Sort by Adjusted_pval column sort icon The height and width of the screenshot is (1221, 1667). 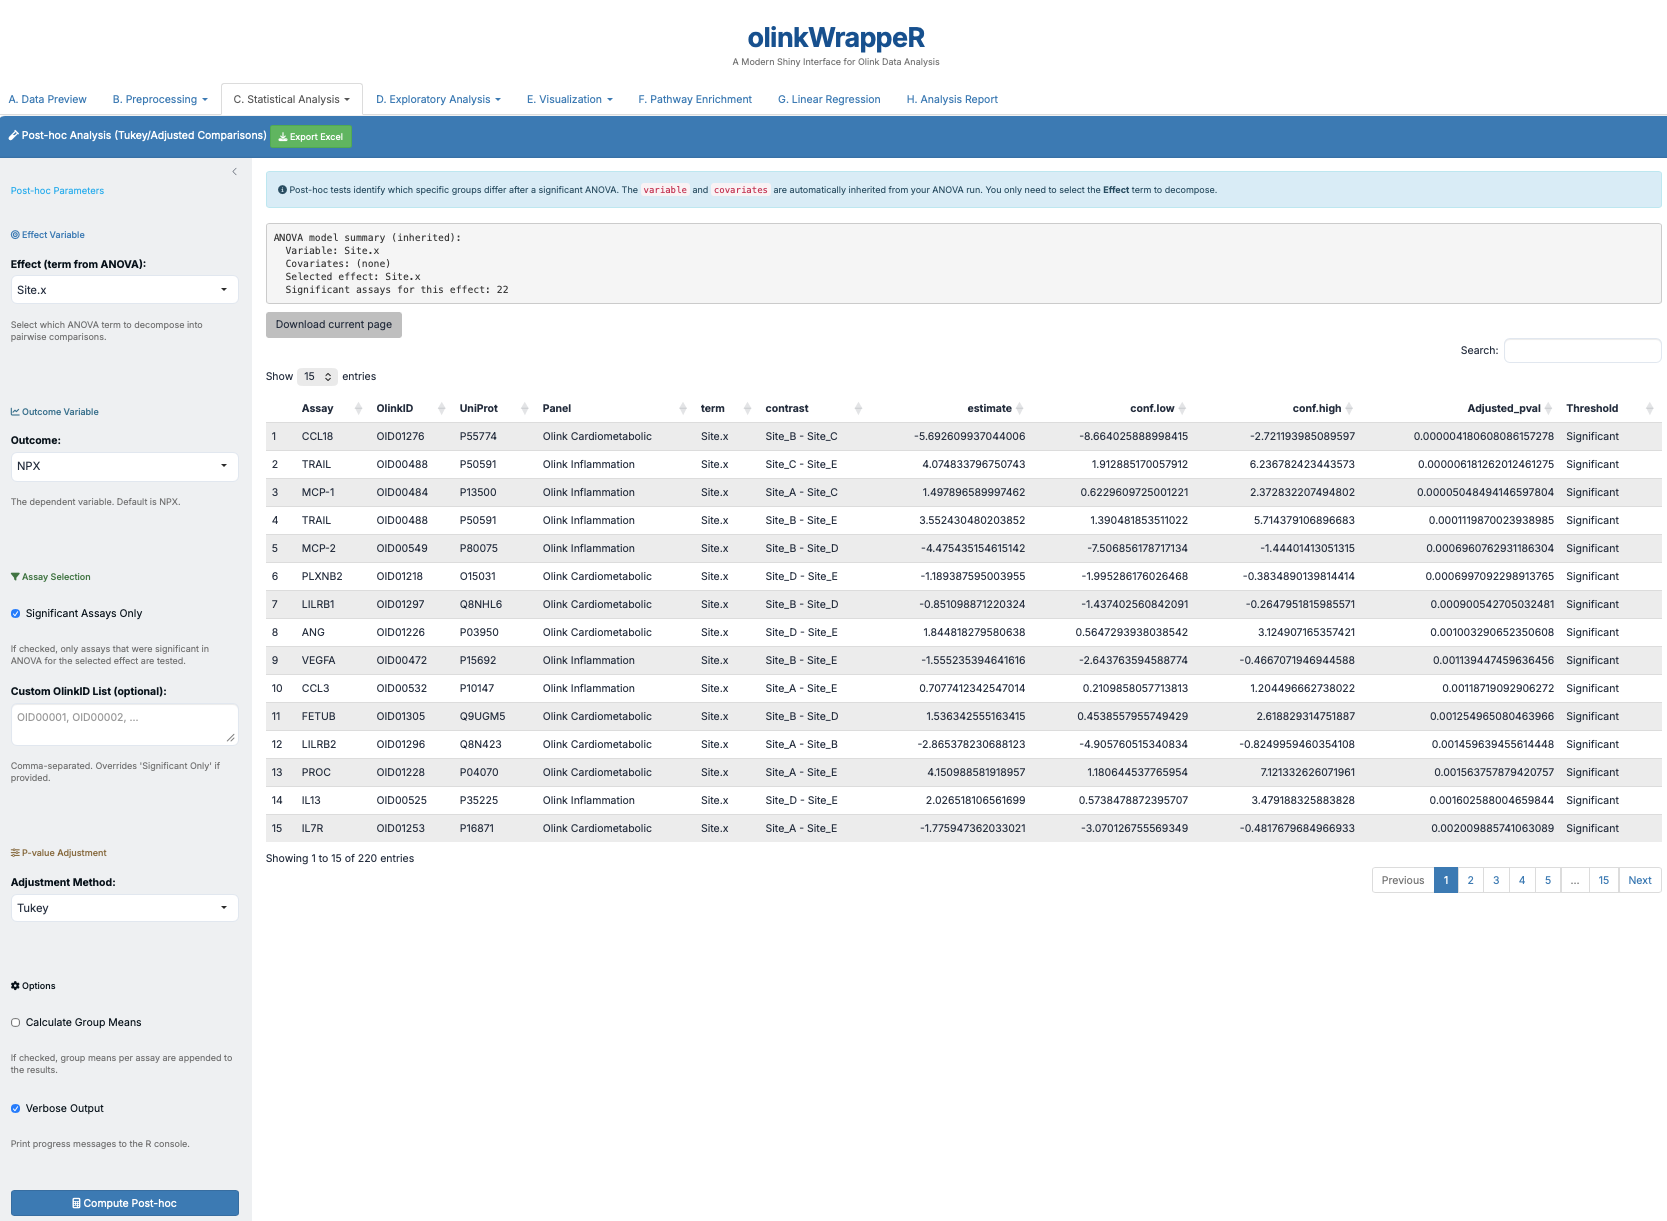(1548, 408)
